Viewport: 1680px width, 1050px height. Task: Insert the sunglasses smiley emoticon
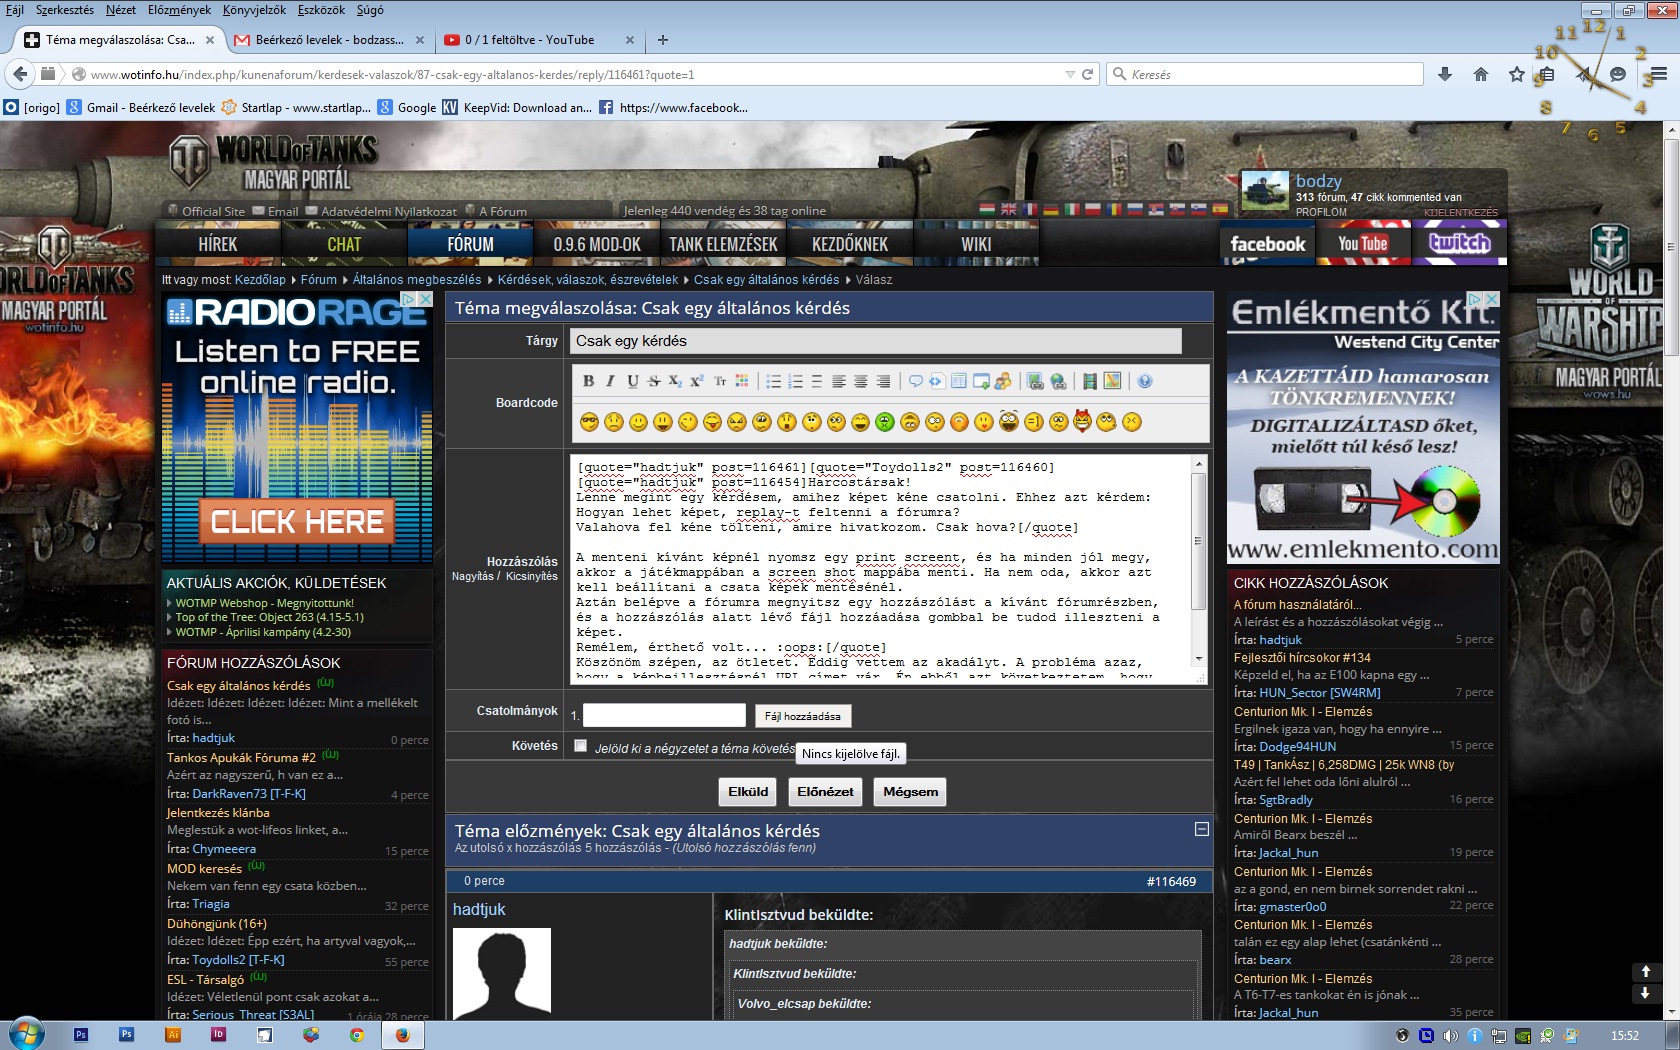pyautogui.click(x=589, y=422)
